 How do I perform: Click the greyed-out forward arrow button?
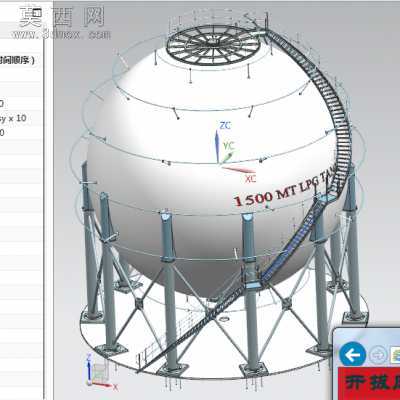pyautogui.click(x=378, y=355)
